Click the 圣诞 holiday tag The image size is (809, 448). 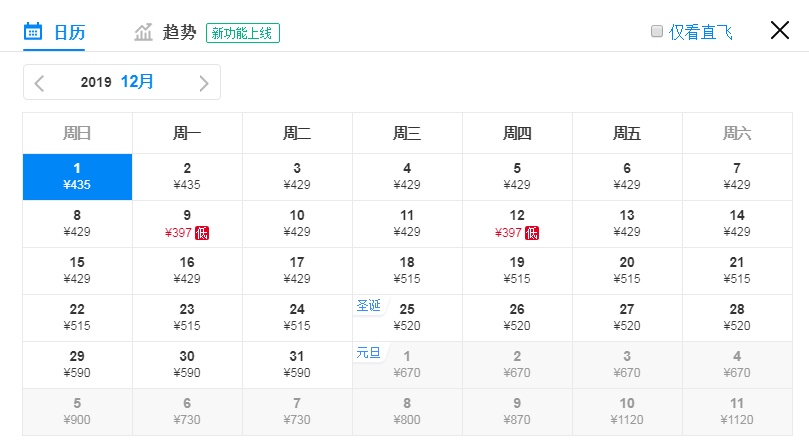(x=368, y=306)
